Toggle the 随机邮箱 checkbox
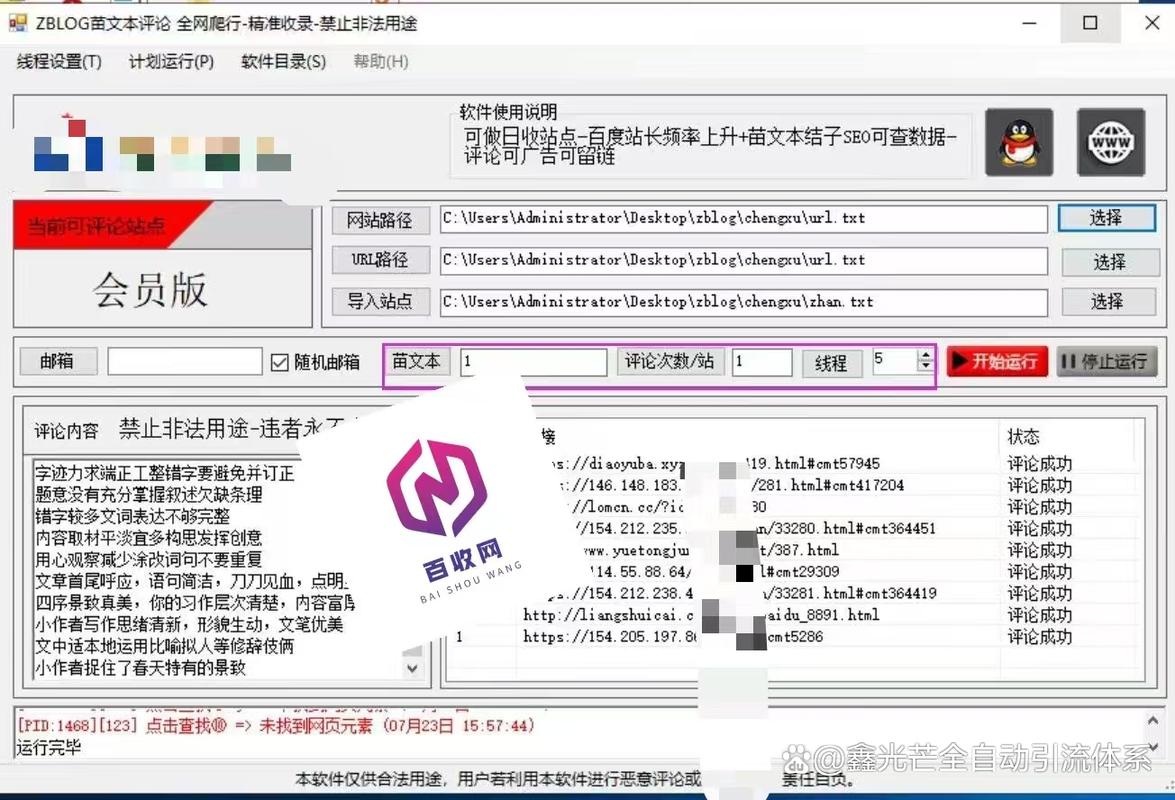Viewport: 1175px width, 800px height. pyautogui.click(x=280, y=362)
